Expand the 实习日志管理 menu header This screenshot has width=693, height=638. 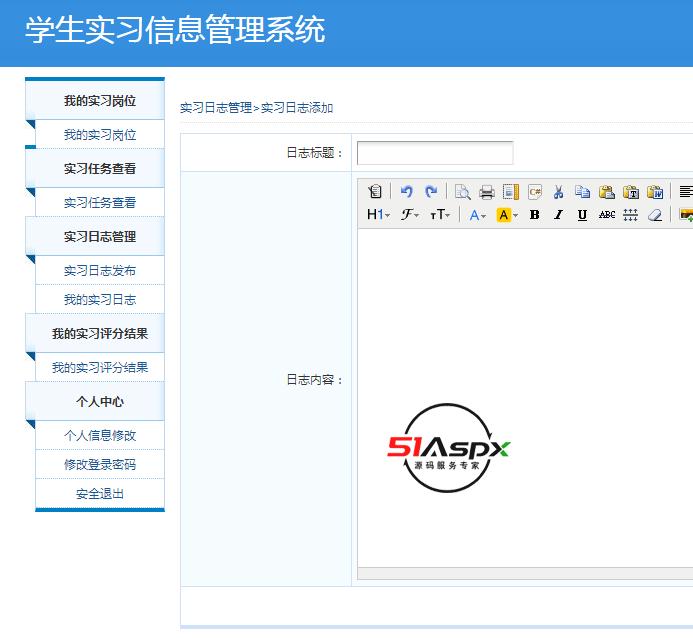tap(95, 236)
